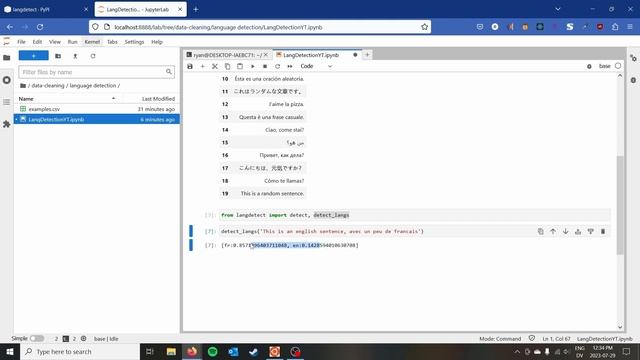
Task: Add a new launcher tab with plus
Action: pyautogui.click(x=367, y=55)
